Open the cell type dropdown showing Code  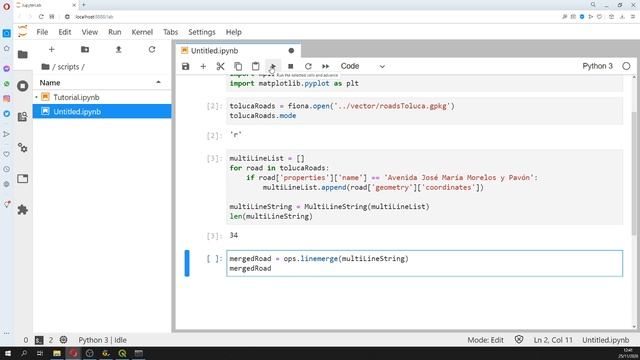(x=362, y=66)
